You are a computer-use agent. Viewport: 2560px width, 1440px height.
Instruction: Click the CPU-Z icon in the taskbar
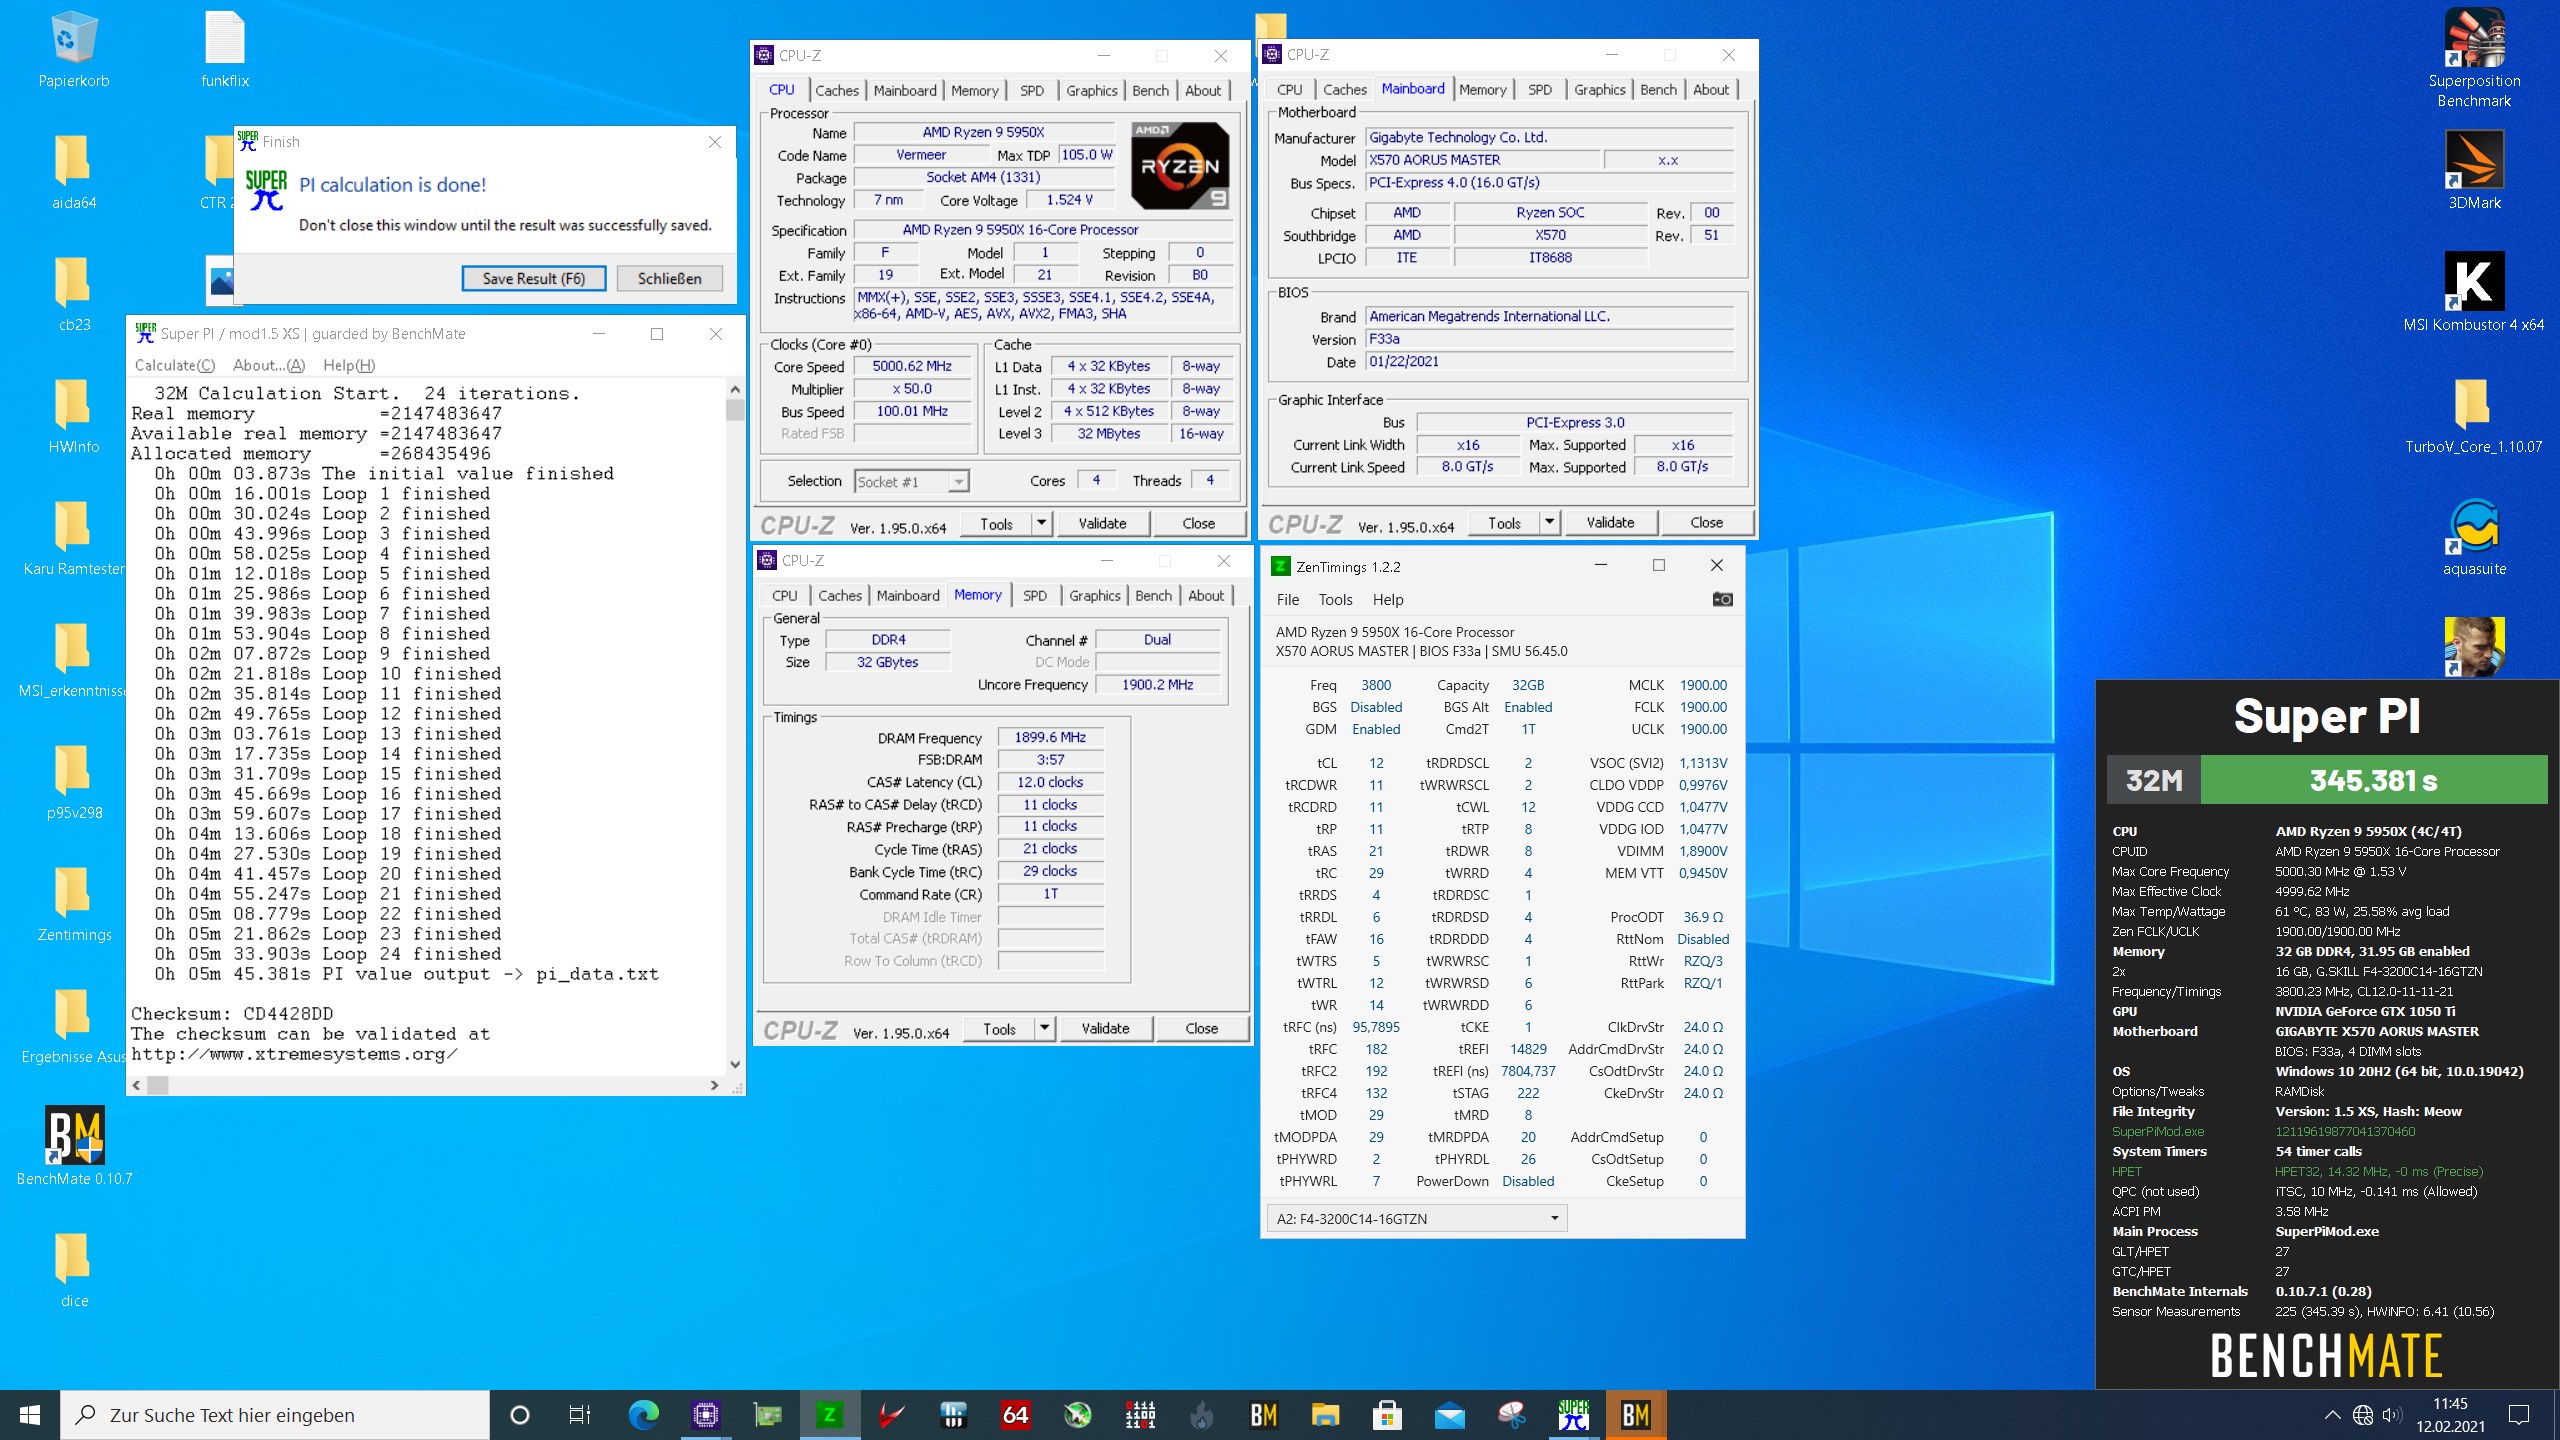(706, 1415)
